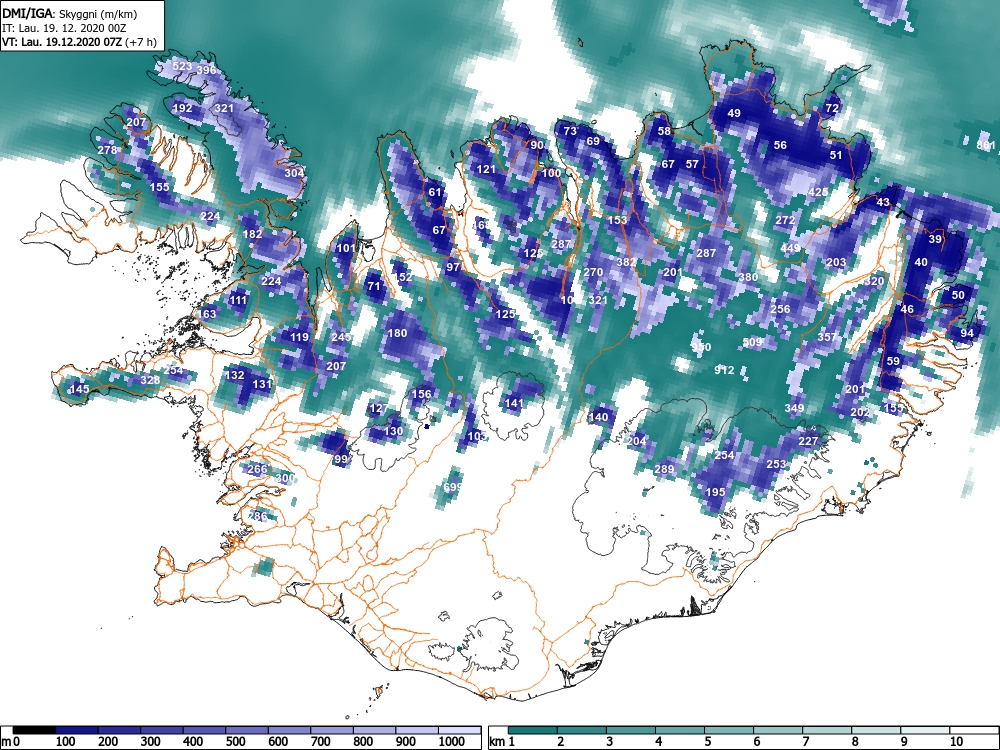
Task: Click the map reading 51
Action: [836, 155]
